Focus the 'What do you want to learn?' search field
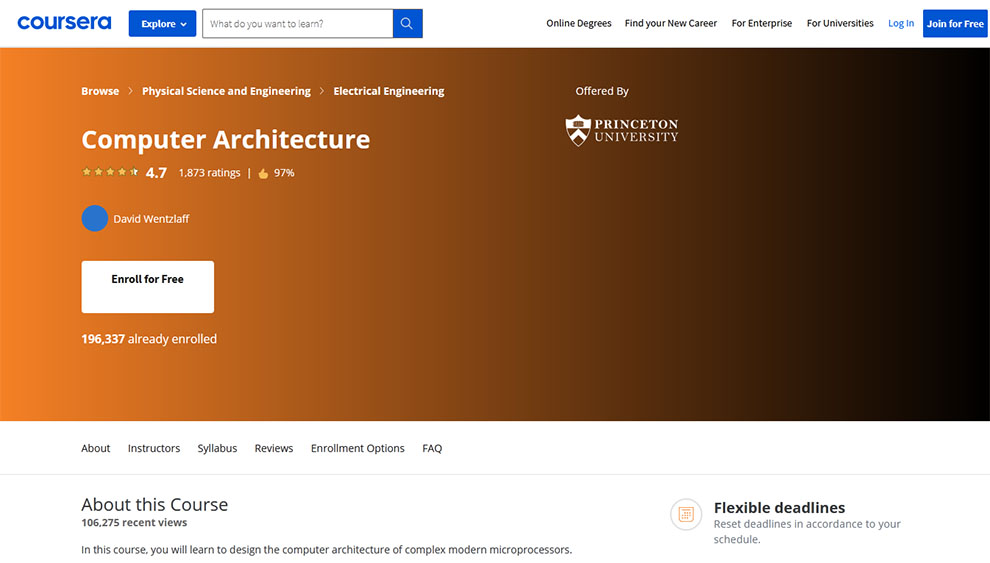This screenshot has width=990, height=563. click(x=297, y=23)
